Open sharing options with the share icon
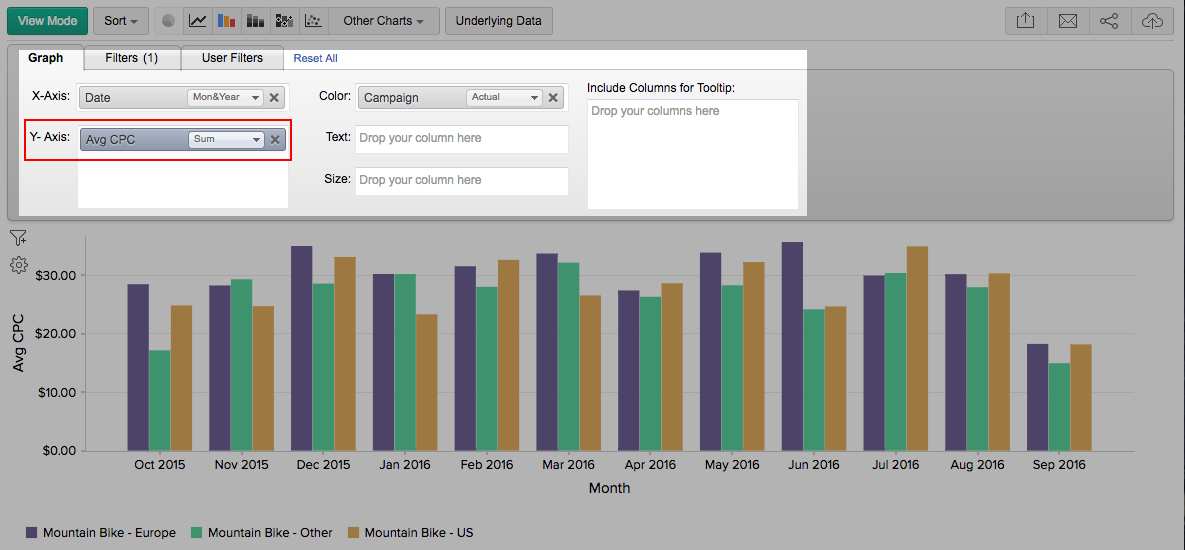Screen dimensions: 1185x550 point(1109,21)
